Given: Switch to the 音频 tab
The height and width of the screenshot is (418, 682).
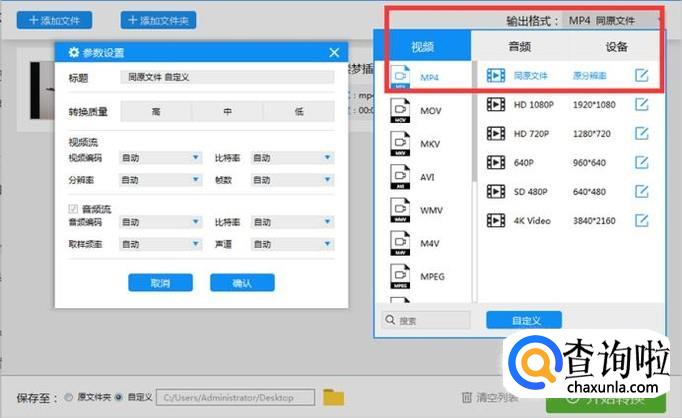Looking at the screenshot, I should coord(519,46).
